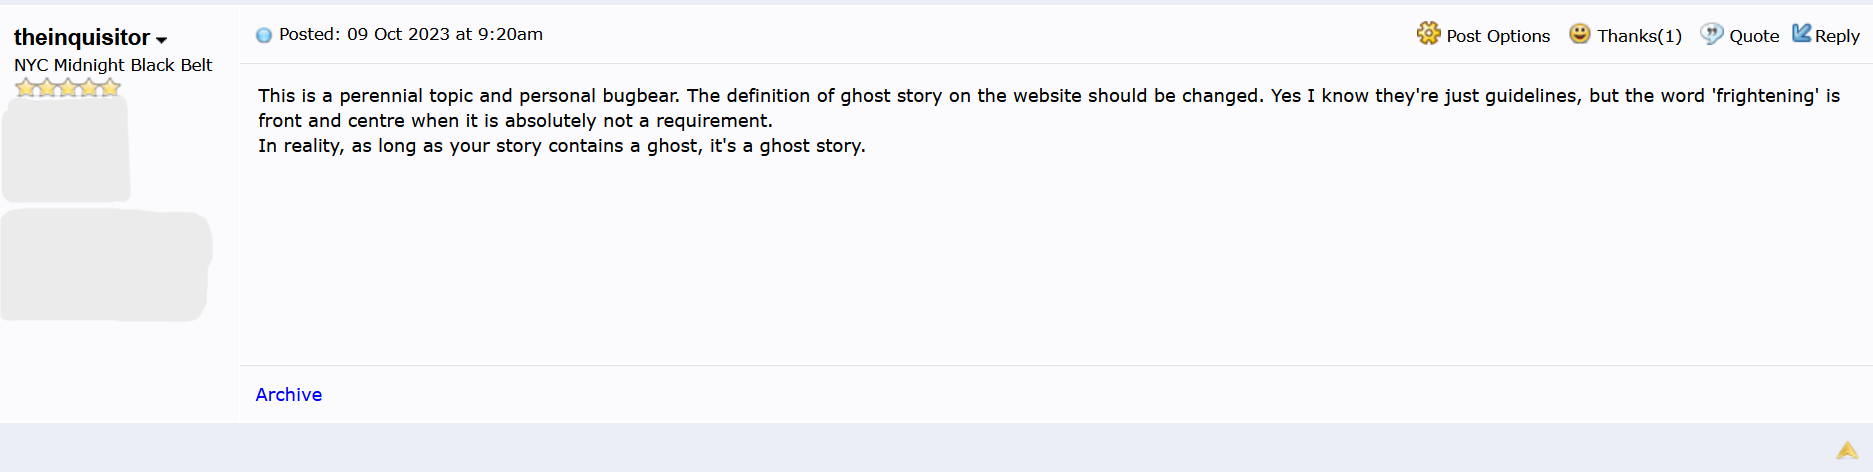
Task: Click the post's first line about bugbear
Action: 1048,96
